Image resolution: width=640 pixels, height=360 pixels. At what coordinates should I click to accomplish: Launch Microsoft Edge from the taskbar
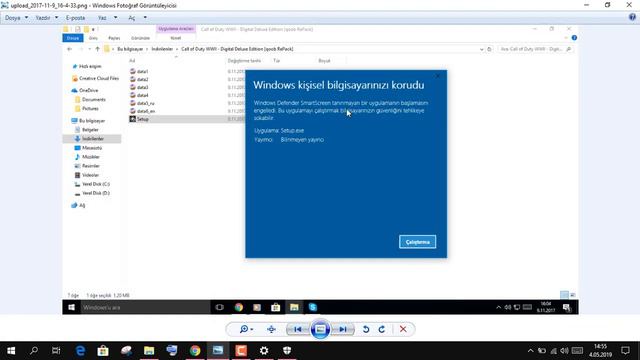[80, 351]
